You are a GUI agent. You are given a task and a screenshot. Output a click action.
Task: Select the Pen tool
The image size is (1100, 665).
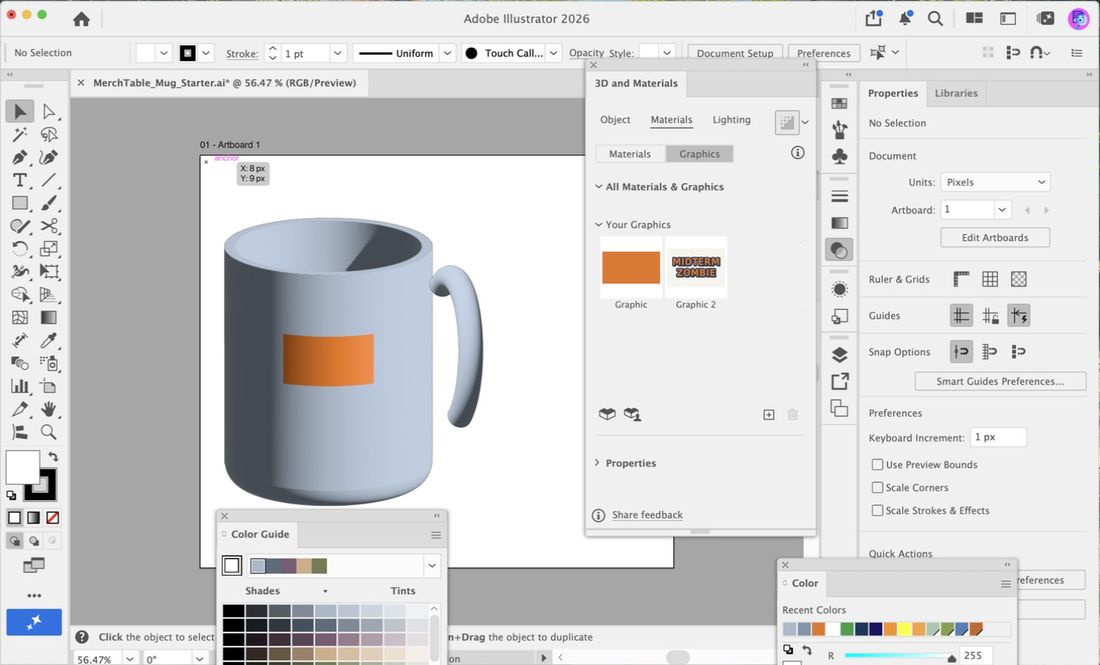coord(20,157)
